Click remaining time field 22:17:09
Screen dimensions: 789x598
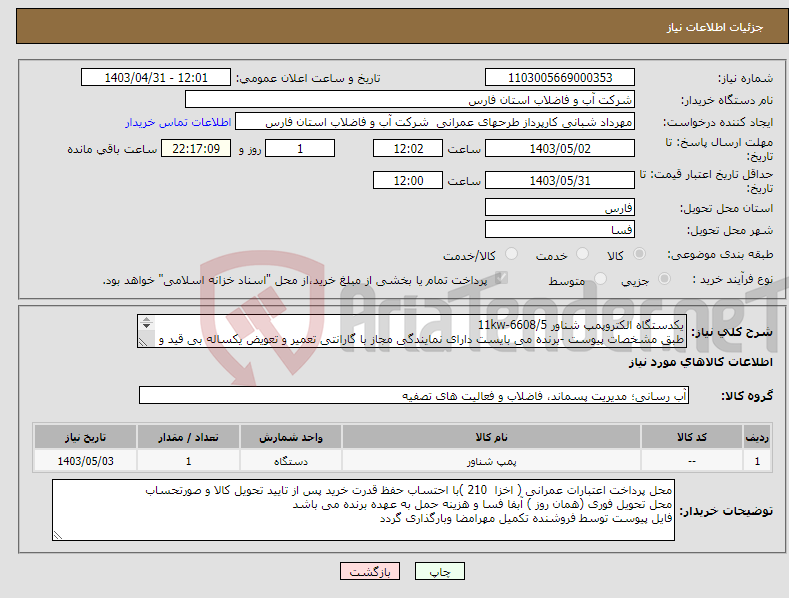[x=196, y=148]
